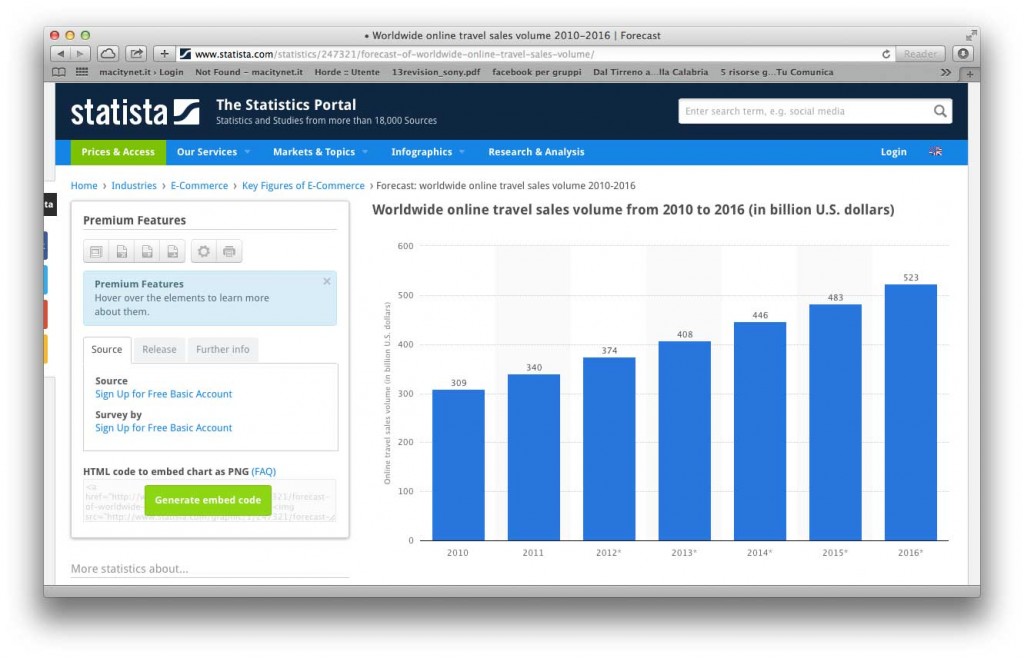Click Generate embed code button
Viewport: 1024px width, 658px height.
coord(208,500)
